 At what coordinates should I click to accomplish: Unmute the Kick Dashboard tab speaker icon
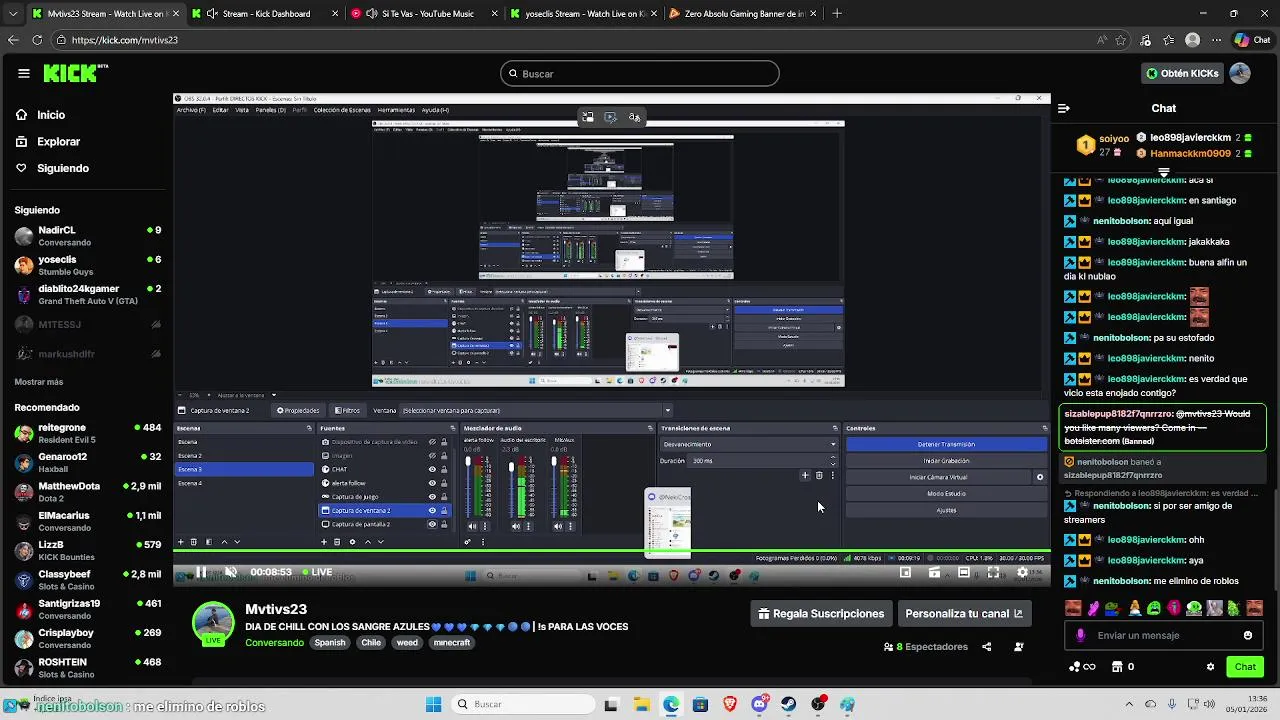tap(212, 14)
